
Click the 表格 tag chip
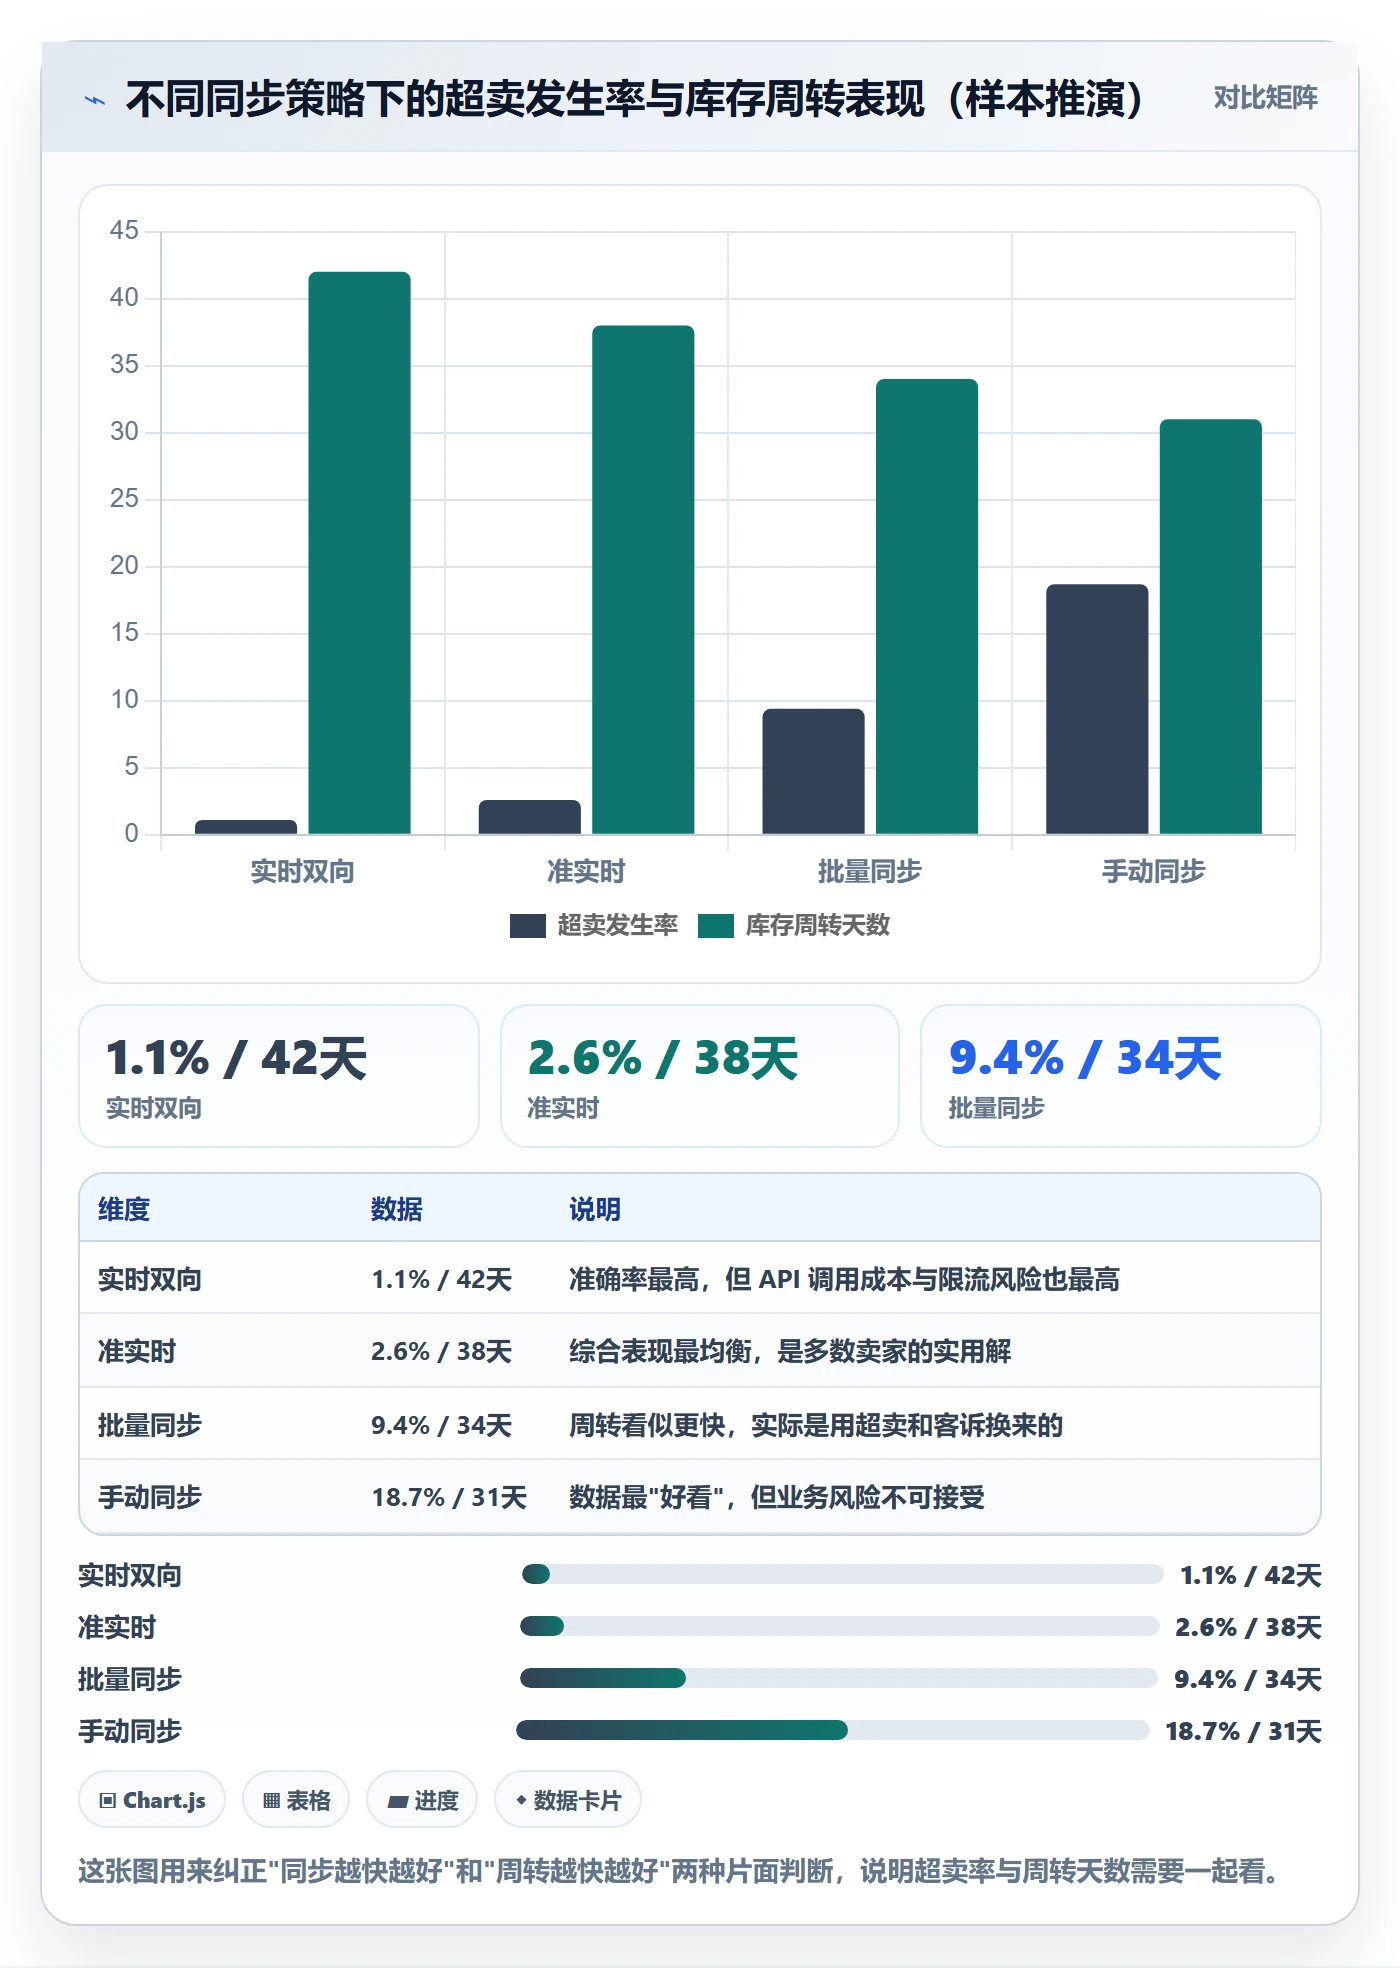tap(296, 1800)
